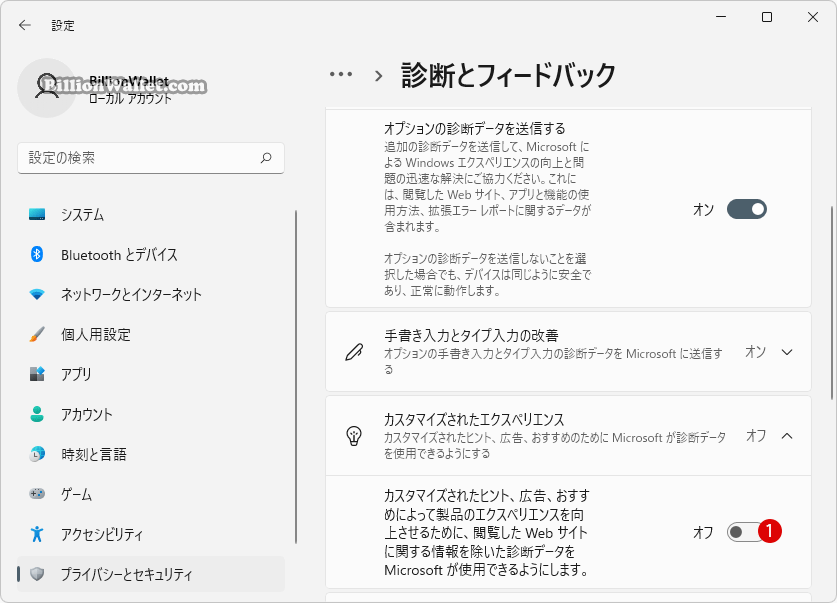Click ローカル アカウント profile name

pos(130,99)
